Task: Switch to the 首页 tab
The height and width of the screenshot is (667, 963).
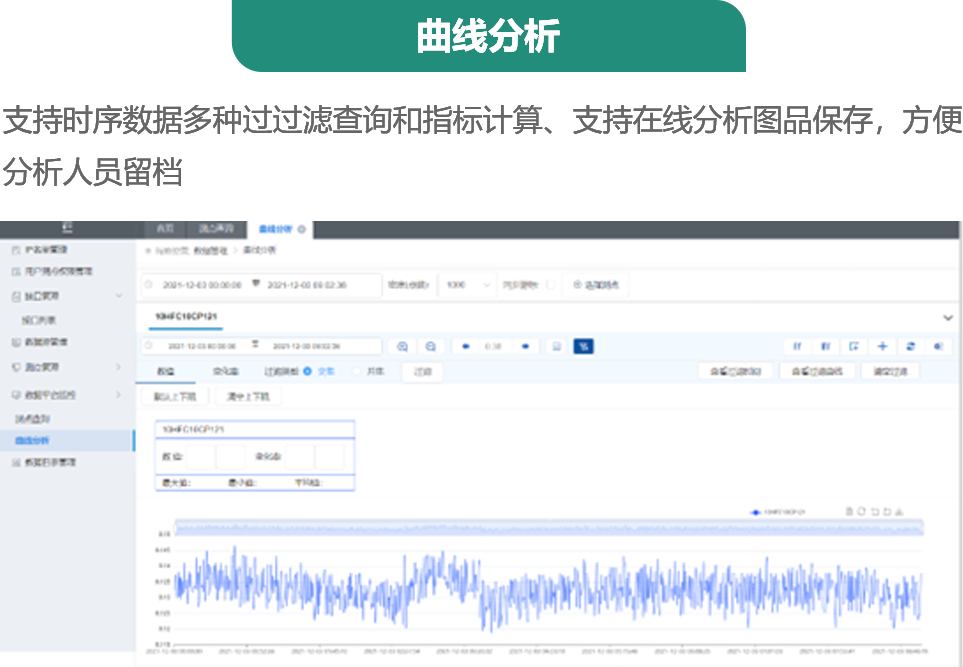Action: [x=164, y=229]
